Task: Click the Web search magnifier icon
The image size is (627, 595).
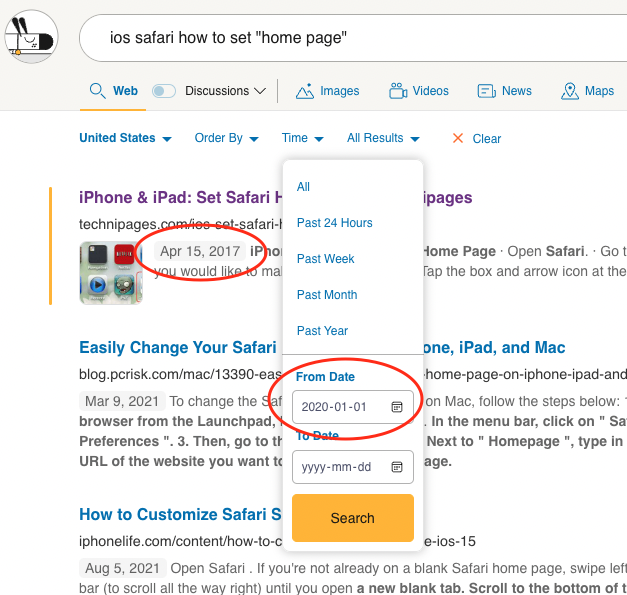Action: tap(97, 91)
